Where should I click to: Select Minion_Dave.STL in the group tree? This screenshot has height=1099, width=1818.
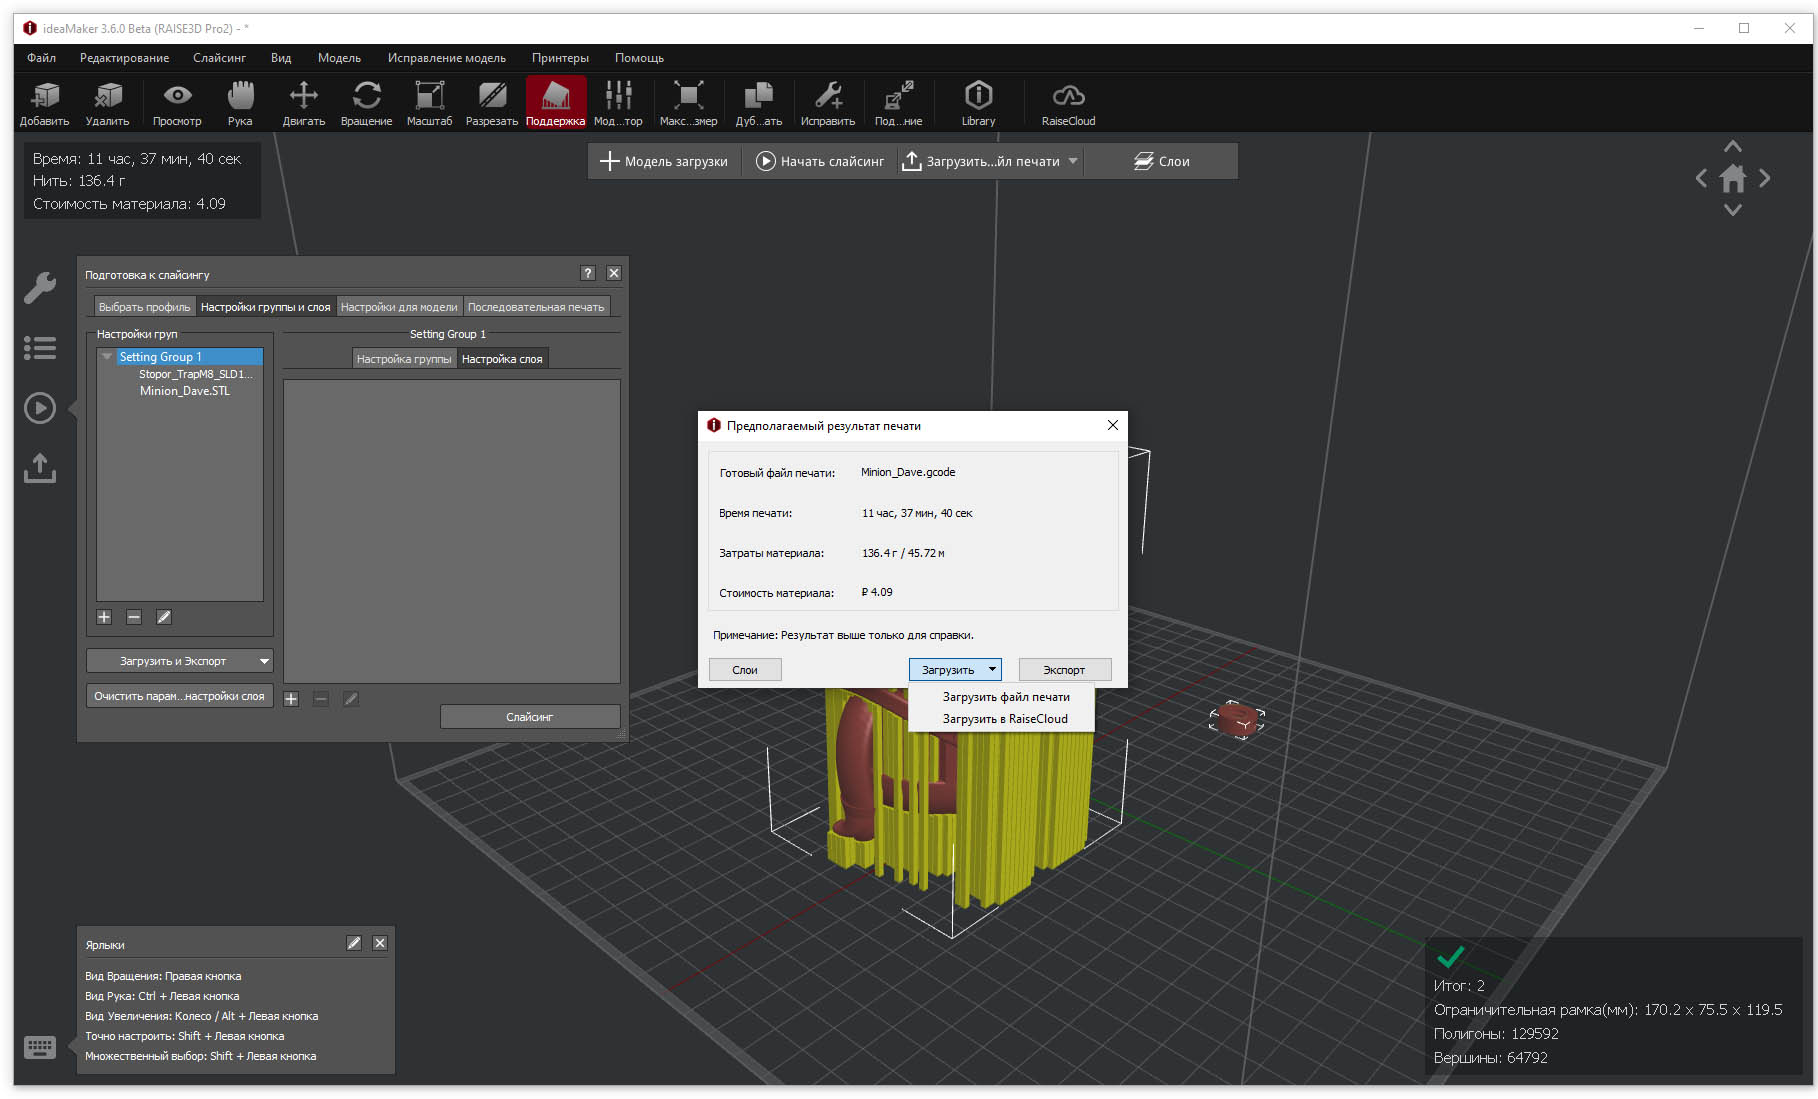[185, 391]
